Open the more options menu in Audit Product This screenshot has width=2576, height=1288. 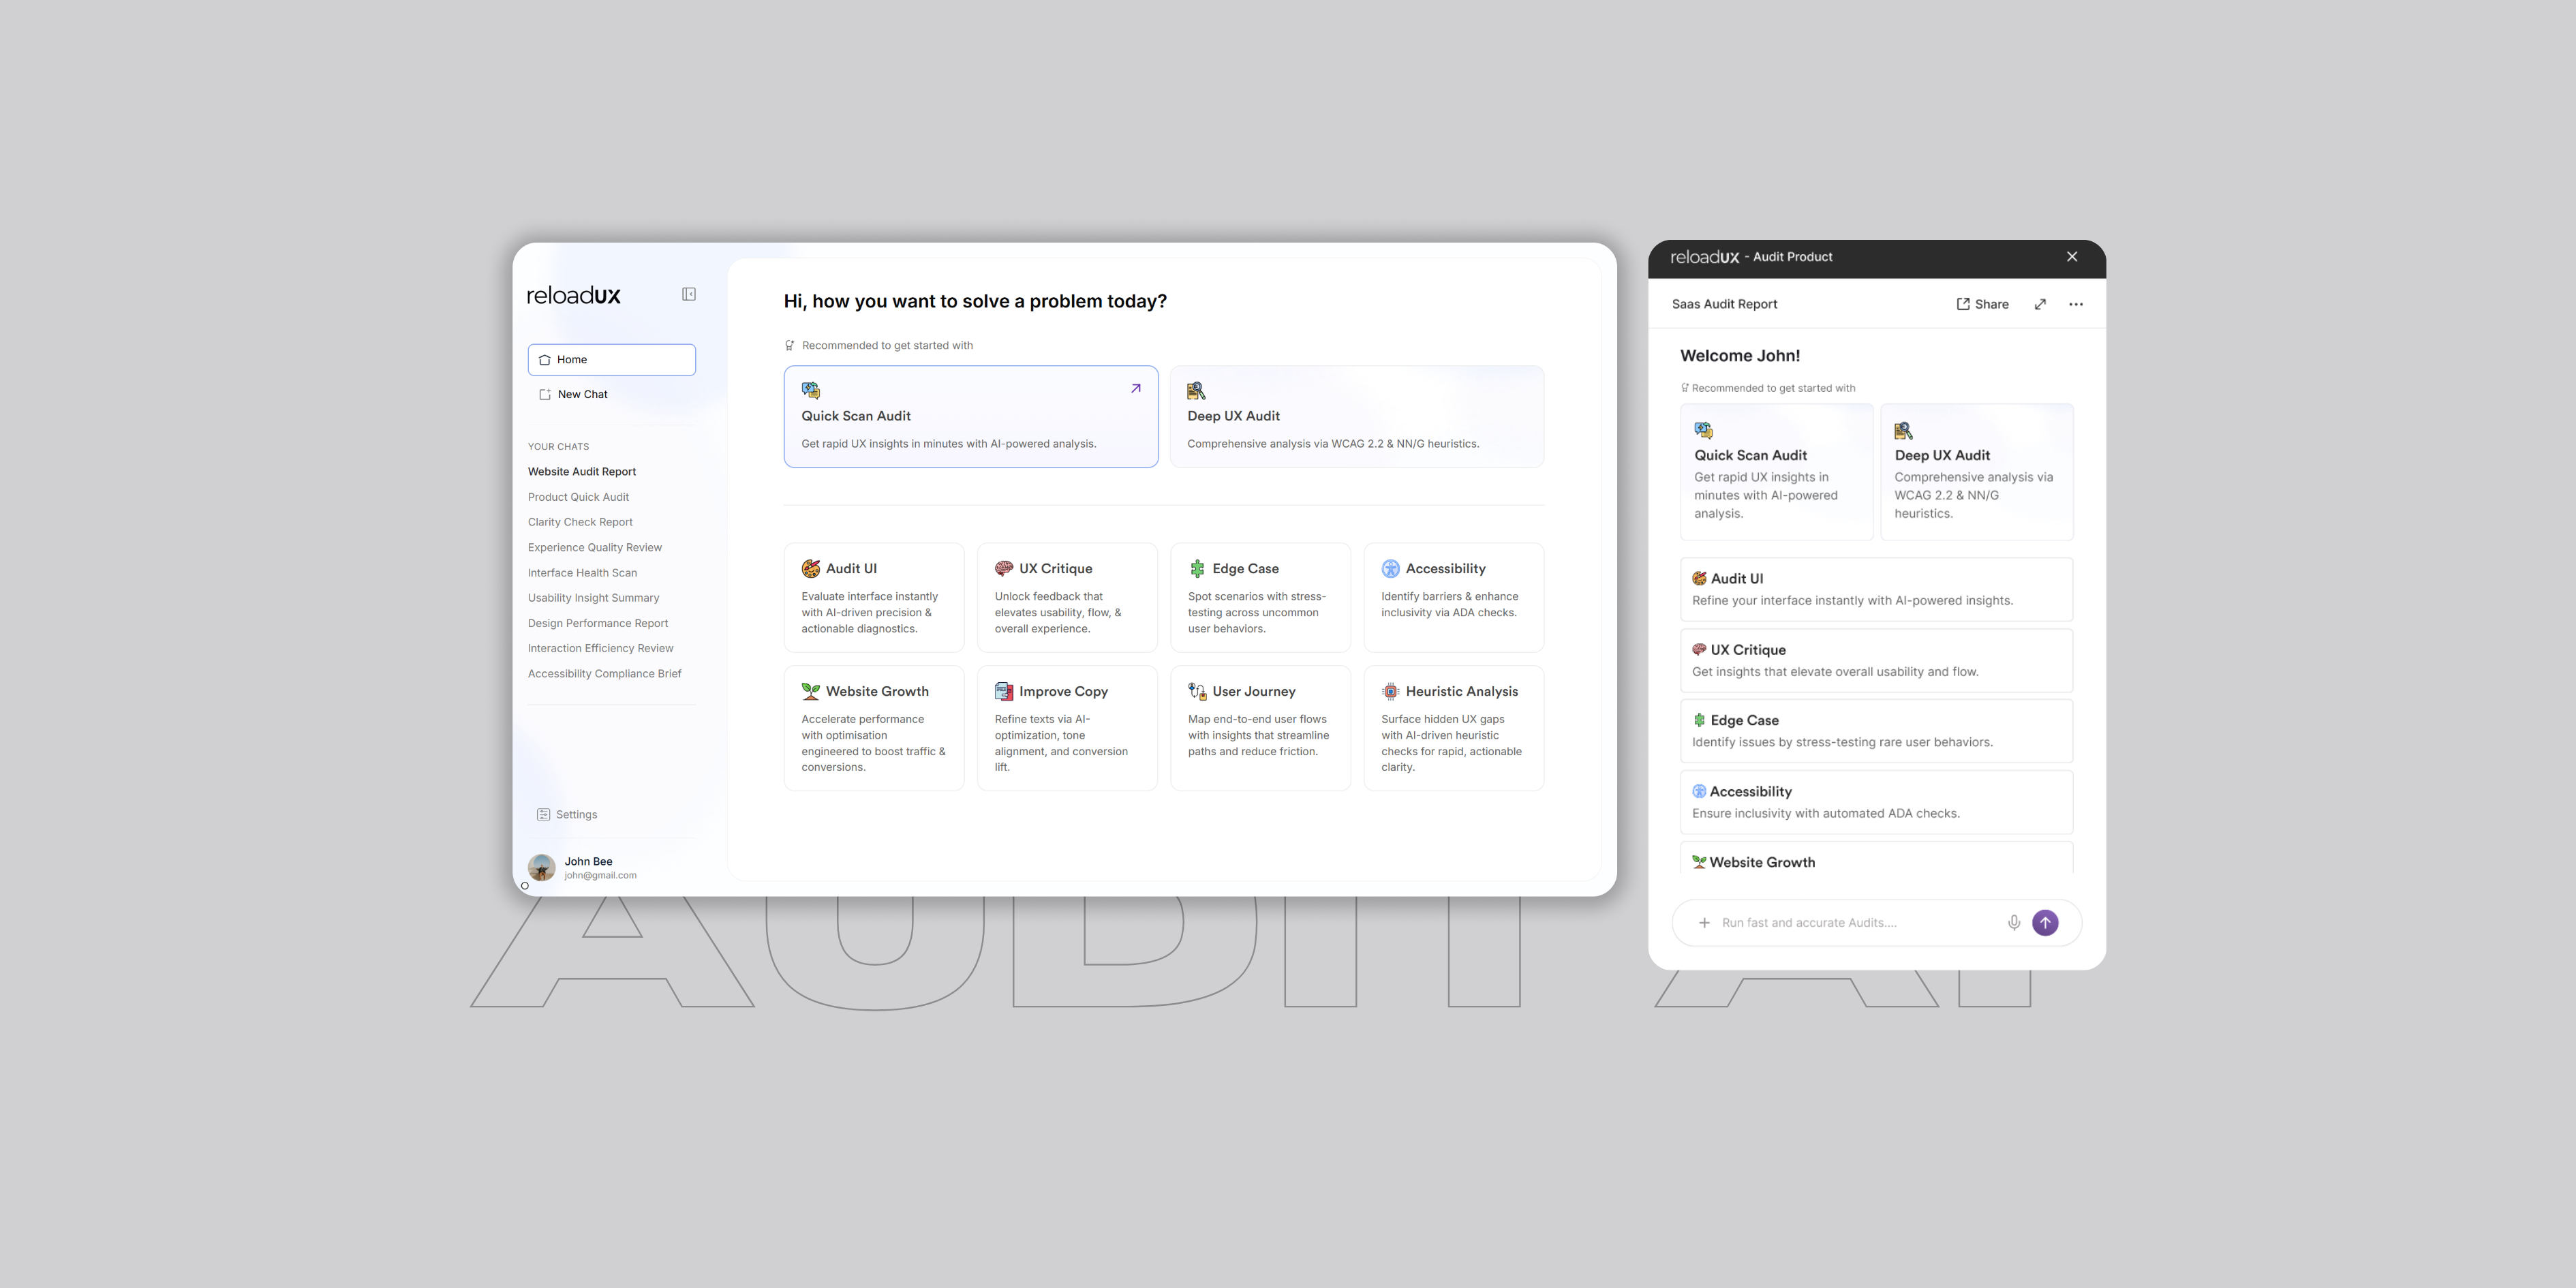[x=2076, y=304]
